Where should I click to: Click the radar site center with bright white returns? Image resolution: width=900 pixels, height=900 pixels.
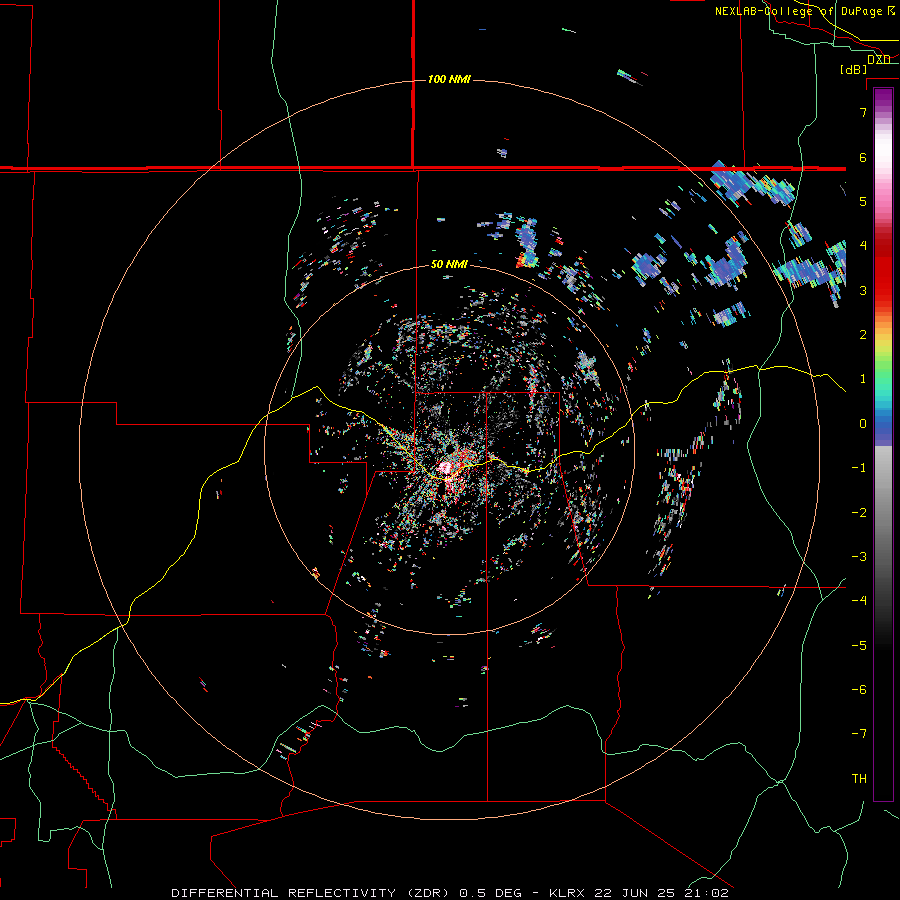[x=447, y=468]
